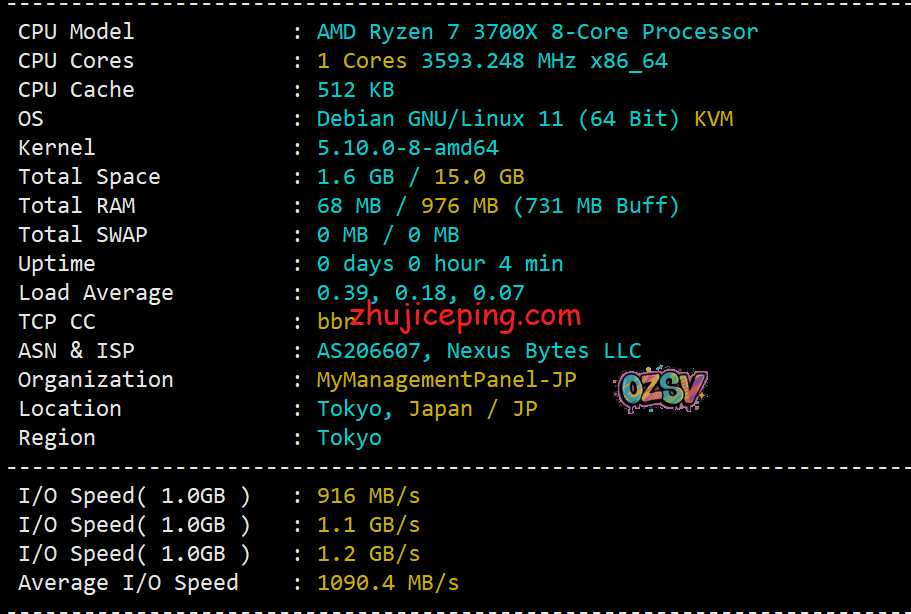This screenshot has width=911, height=614.
Task: Click the CPU Cores label
Action: 76,61
